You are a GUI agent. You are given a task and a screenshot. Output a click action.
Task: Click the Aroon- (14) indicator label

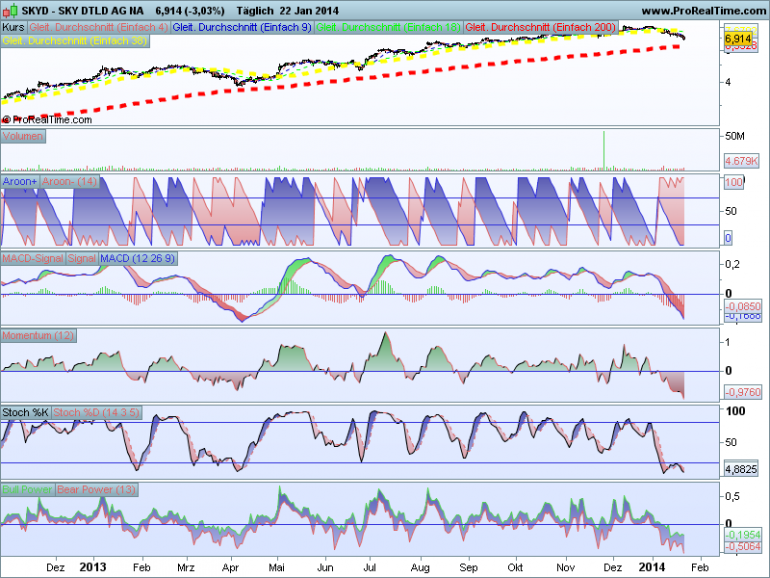tap(69, 182)
